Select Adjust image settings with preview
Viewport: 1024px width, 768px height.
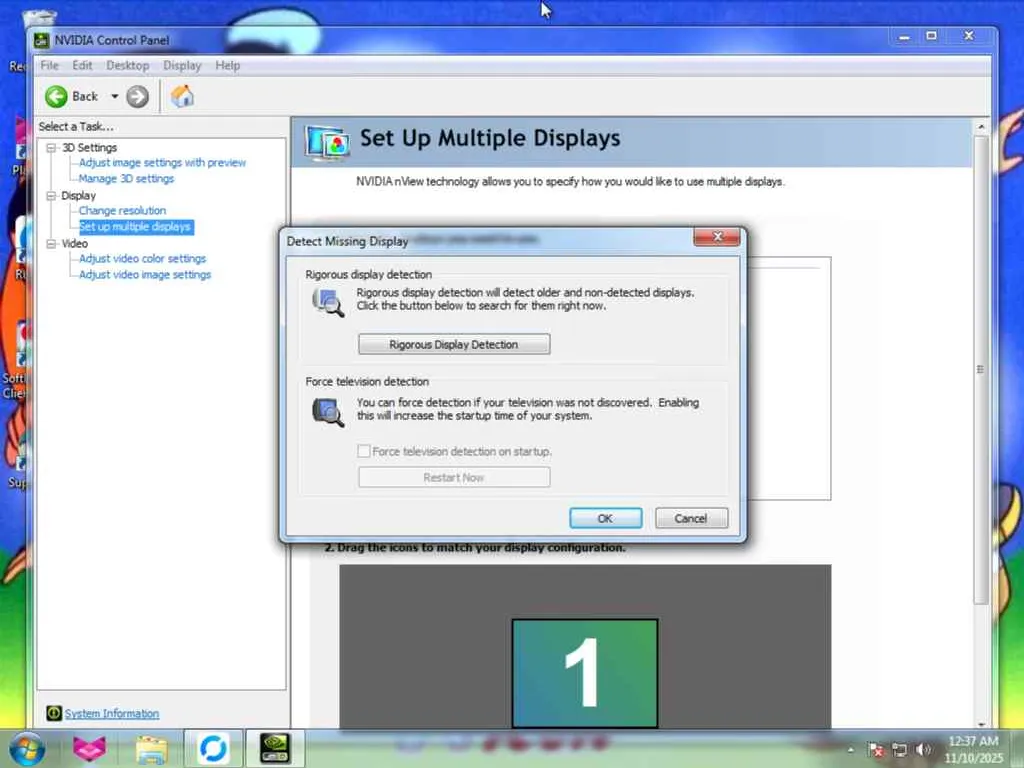pos(162,163)
